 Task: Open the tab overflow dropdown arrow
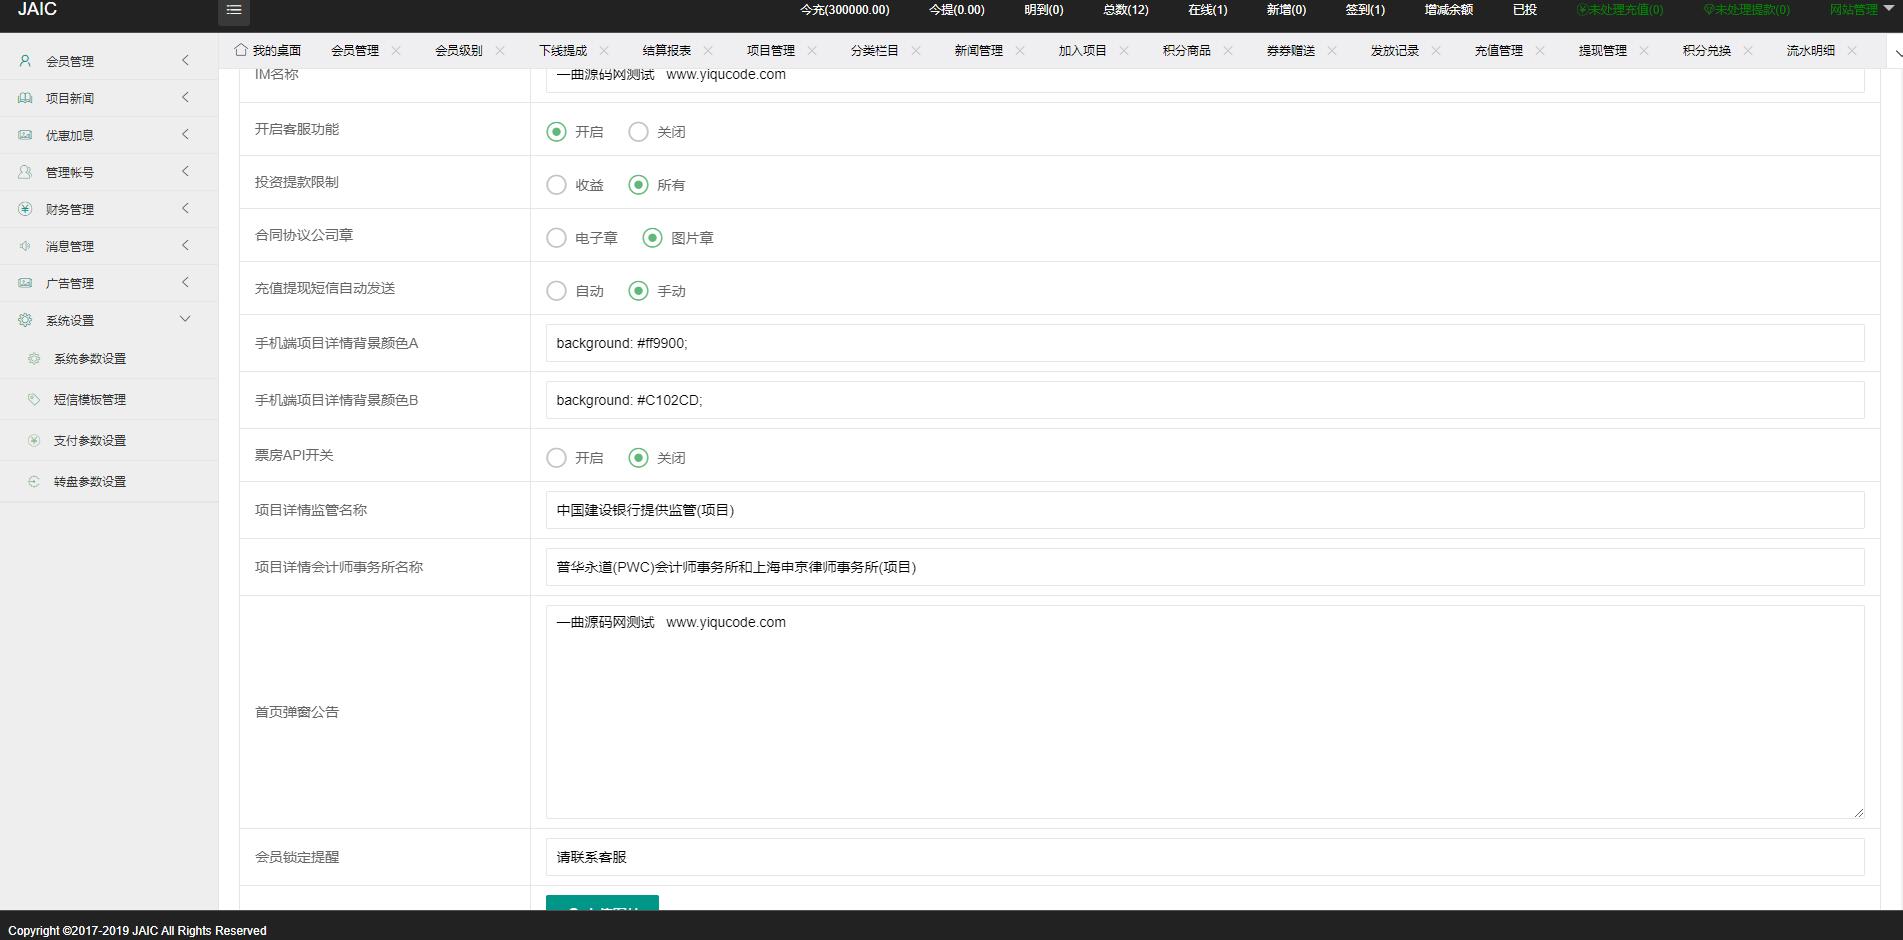pos(1895,51)
